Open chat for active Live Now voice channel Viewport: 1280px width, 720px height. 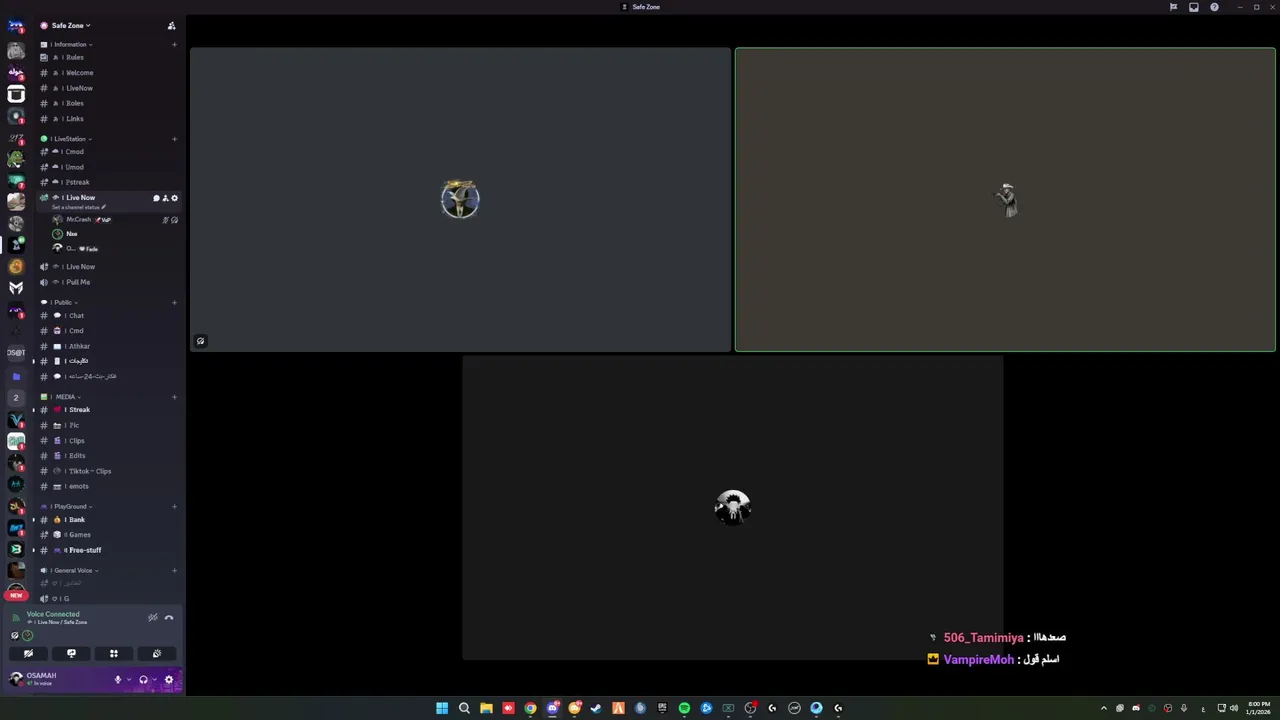[x=156, y=198]
